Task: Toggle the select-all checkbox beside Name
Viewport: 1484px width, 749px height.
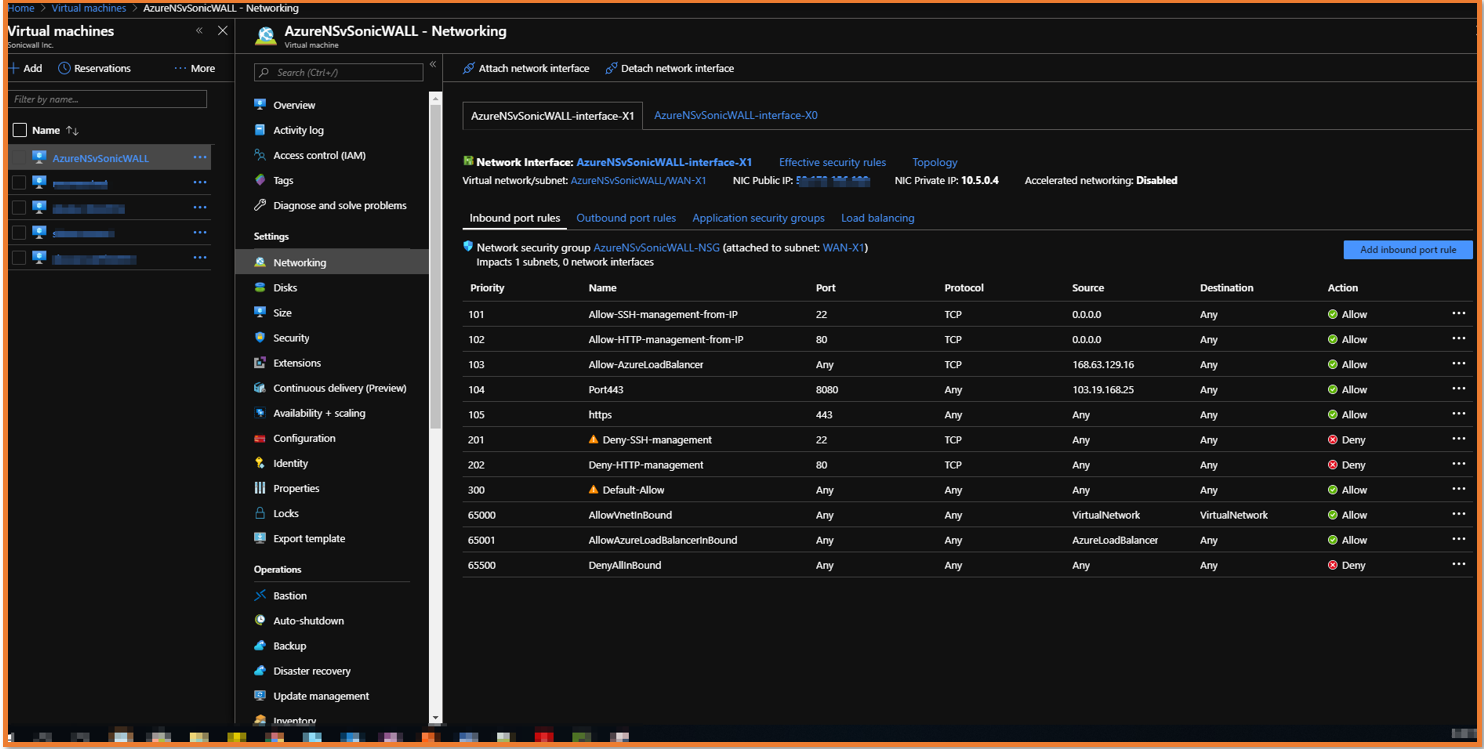Action: (19, 130)
